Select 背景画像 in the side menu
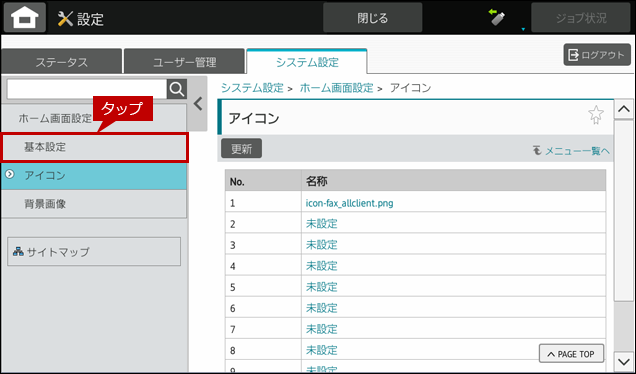Screen dimensions: 636x374 94,204
